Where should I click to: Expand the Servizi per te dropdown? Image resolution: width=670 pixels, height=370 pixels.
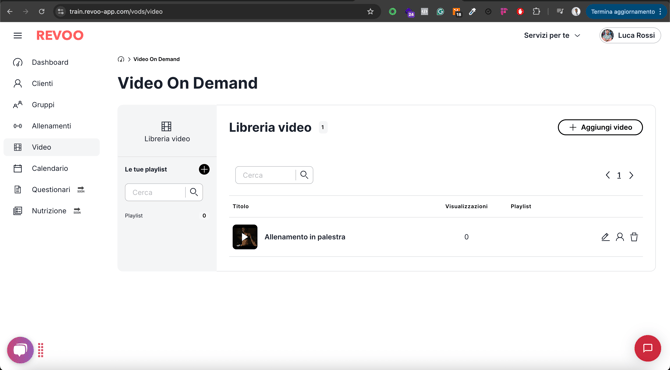click(x=552, y=35)
